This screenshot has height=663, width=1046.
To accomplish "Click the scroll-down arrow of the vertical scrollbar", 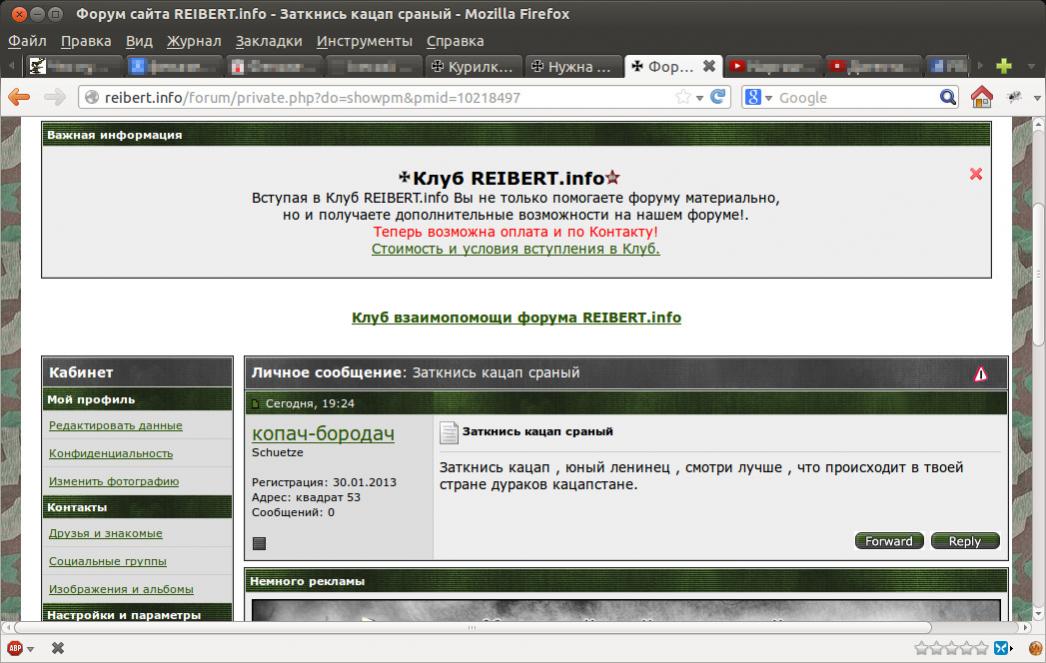I will [x=1039, y=614].
